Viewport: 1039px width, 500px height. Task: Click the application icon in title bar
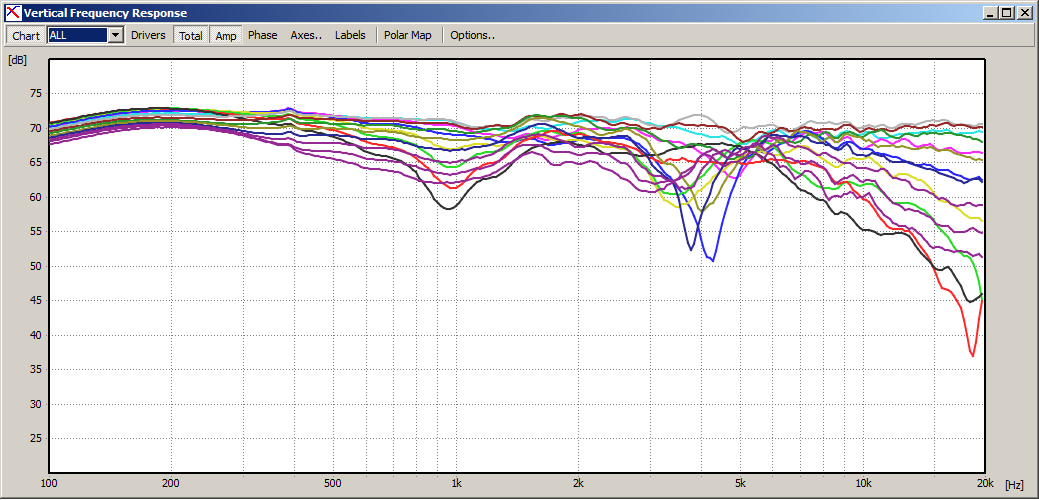click(13, 13)
